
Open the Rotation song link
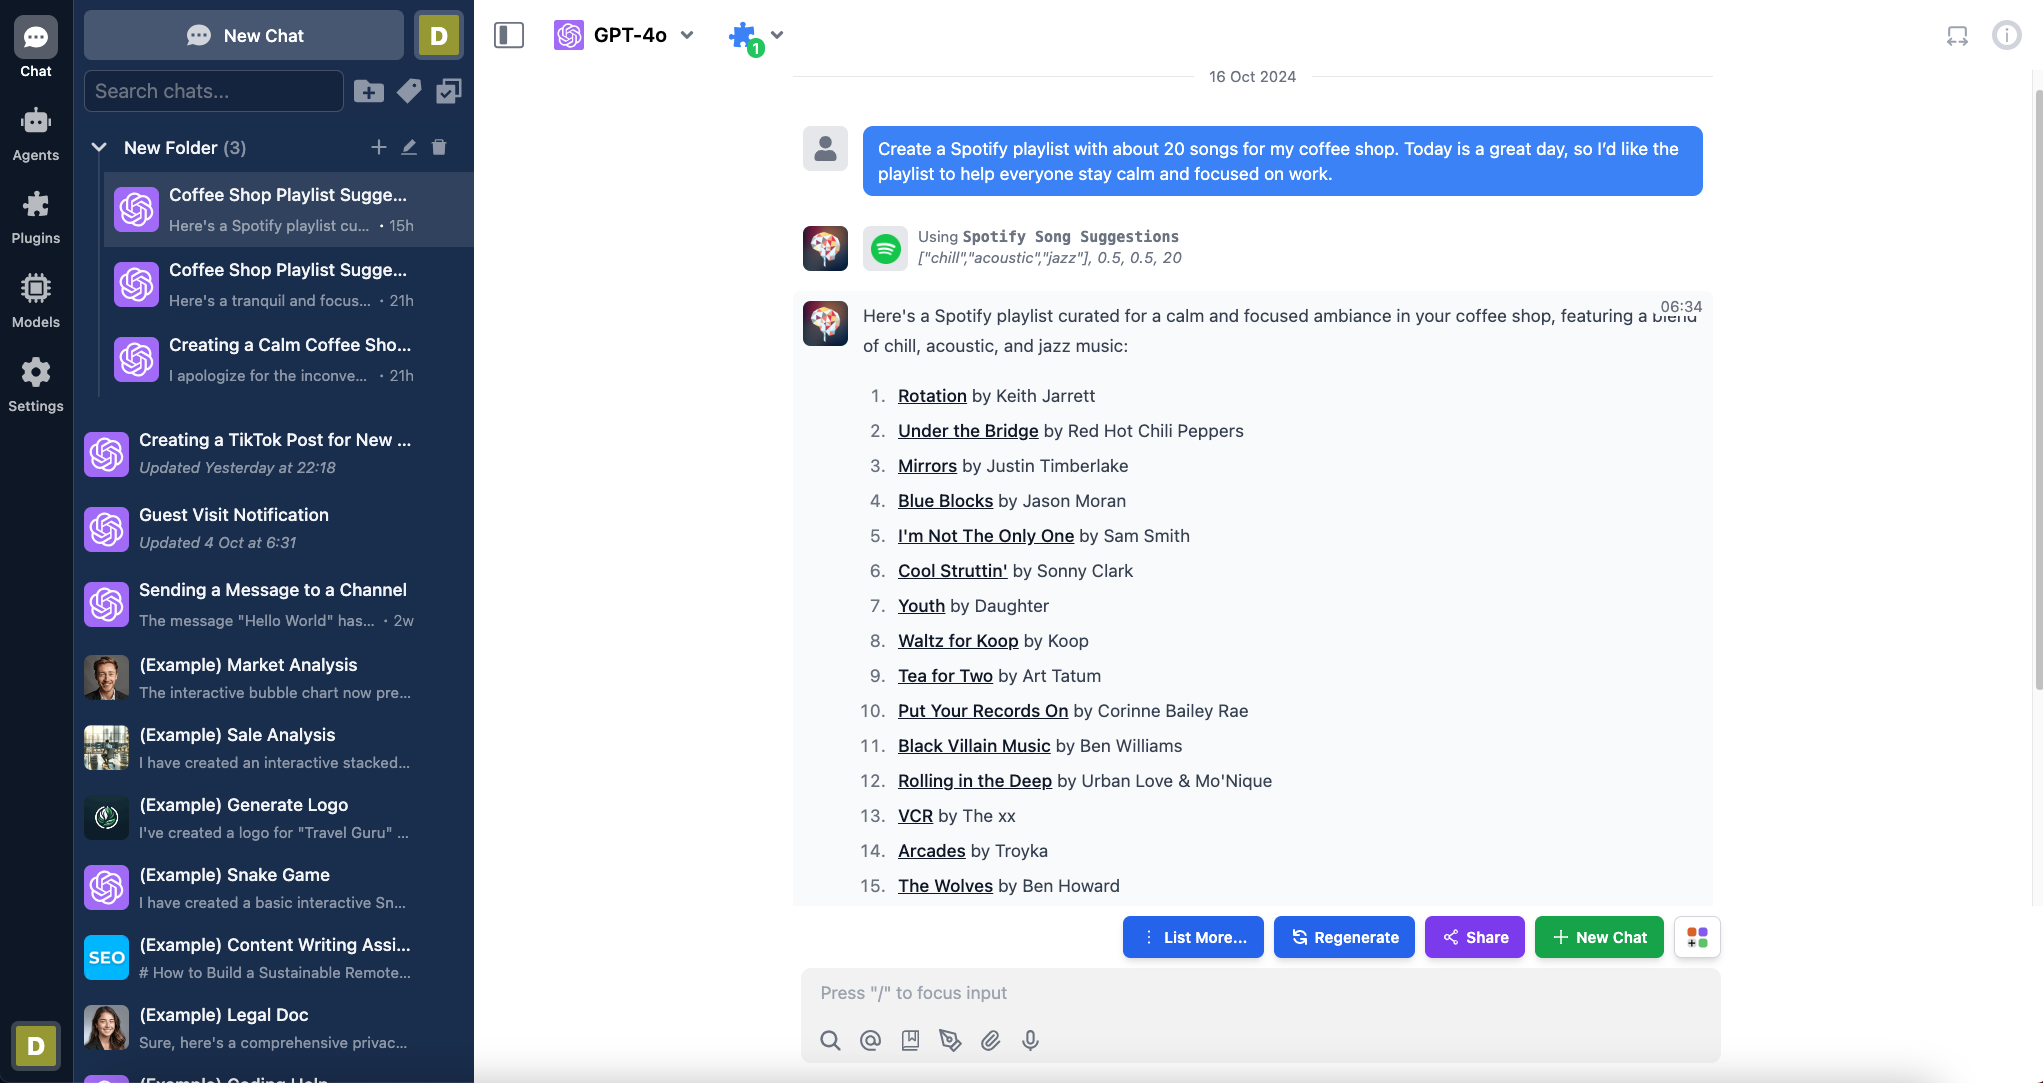932,396
